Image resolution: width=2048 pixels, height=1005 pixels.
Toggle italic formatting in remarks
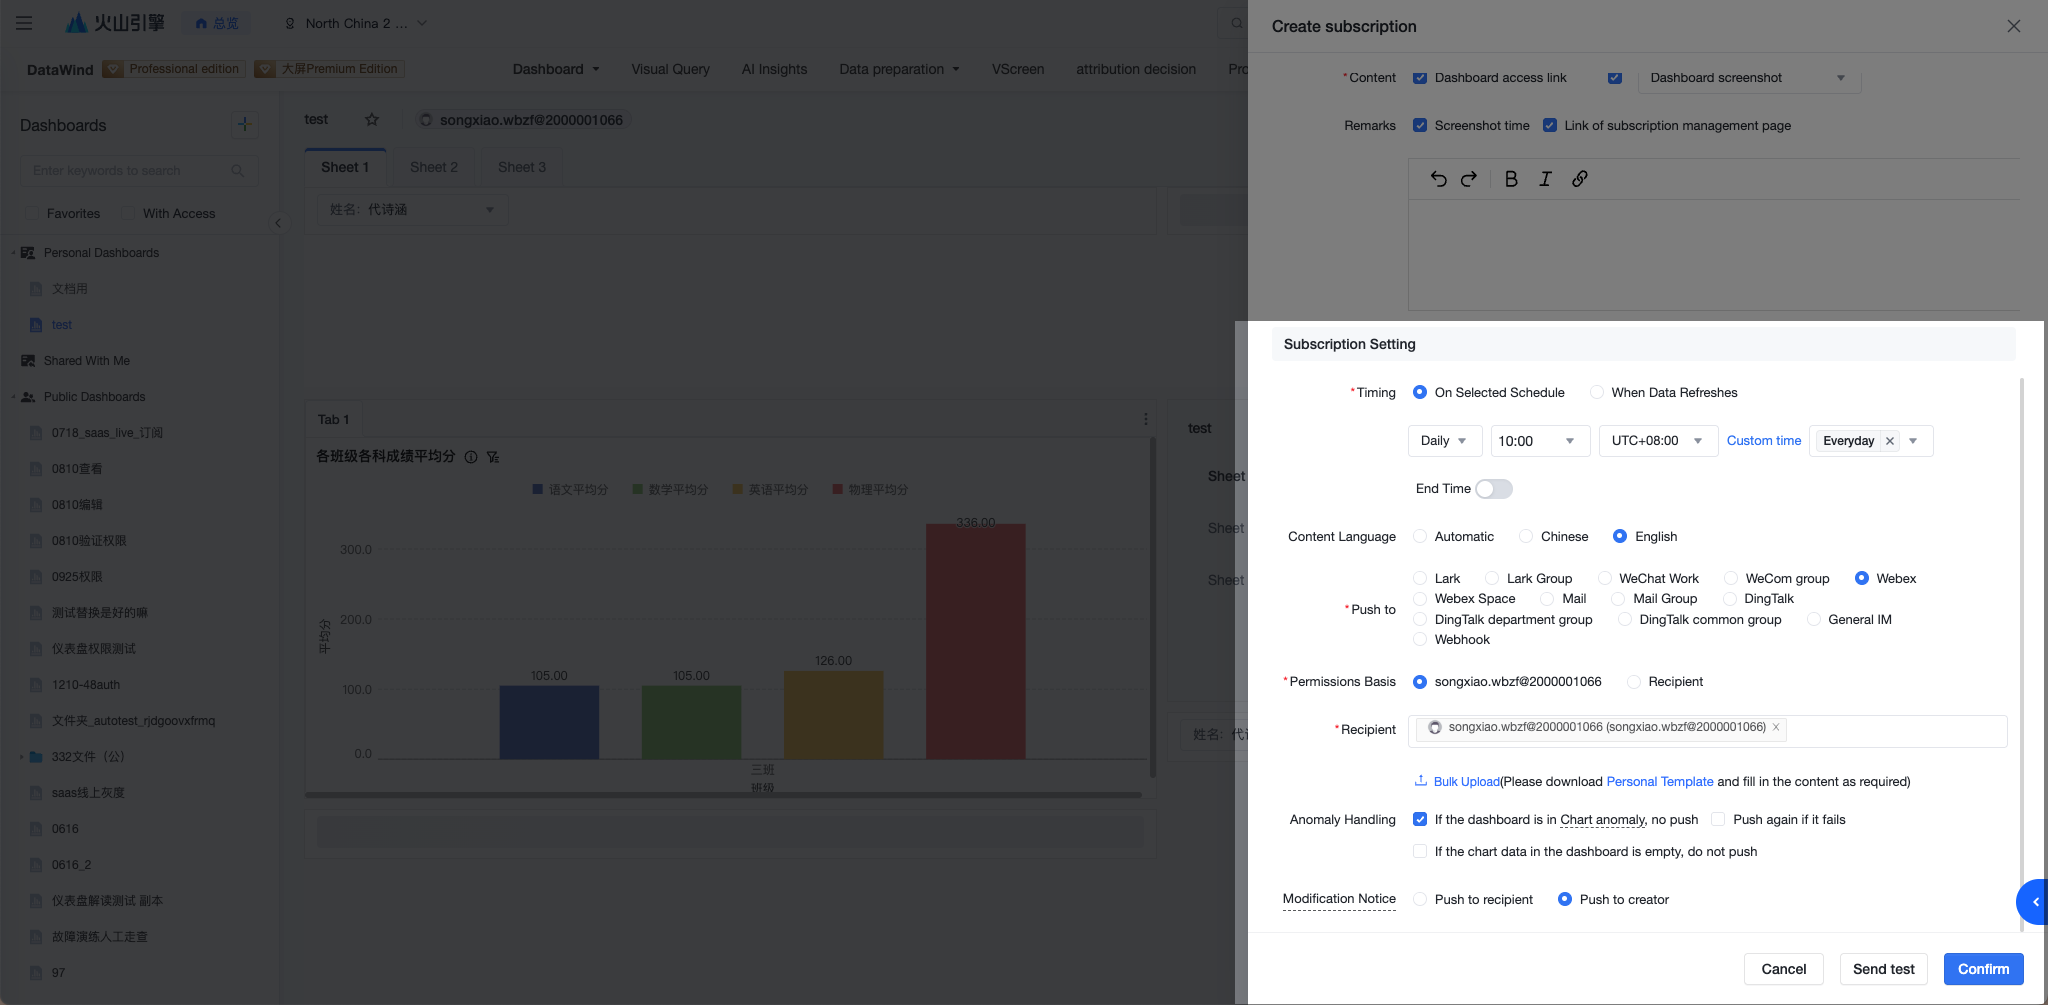tap(1545, 179)
